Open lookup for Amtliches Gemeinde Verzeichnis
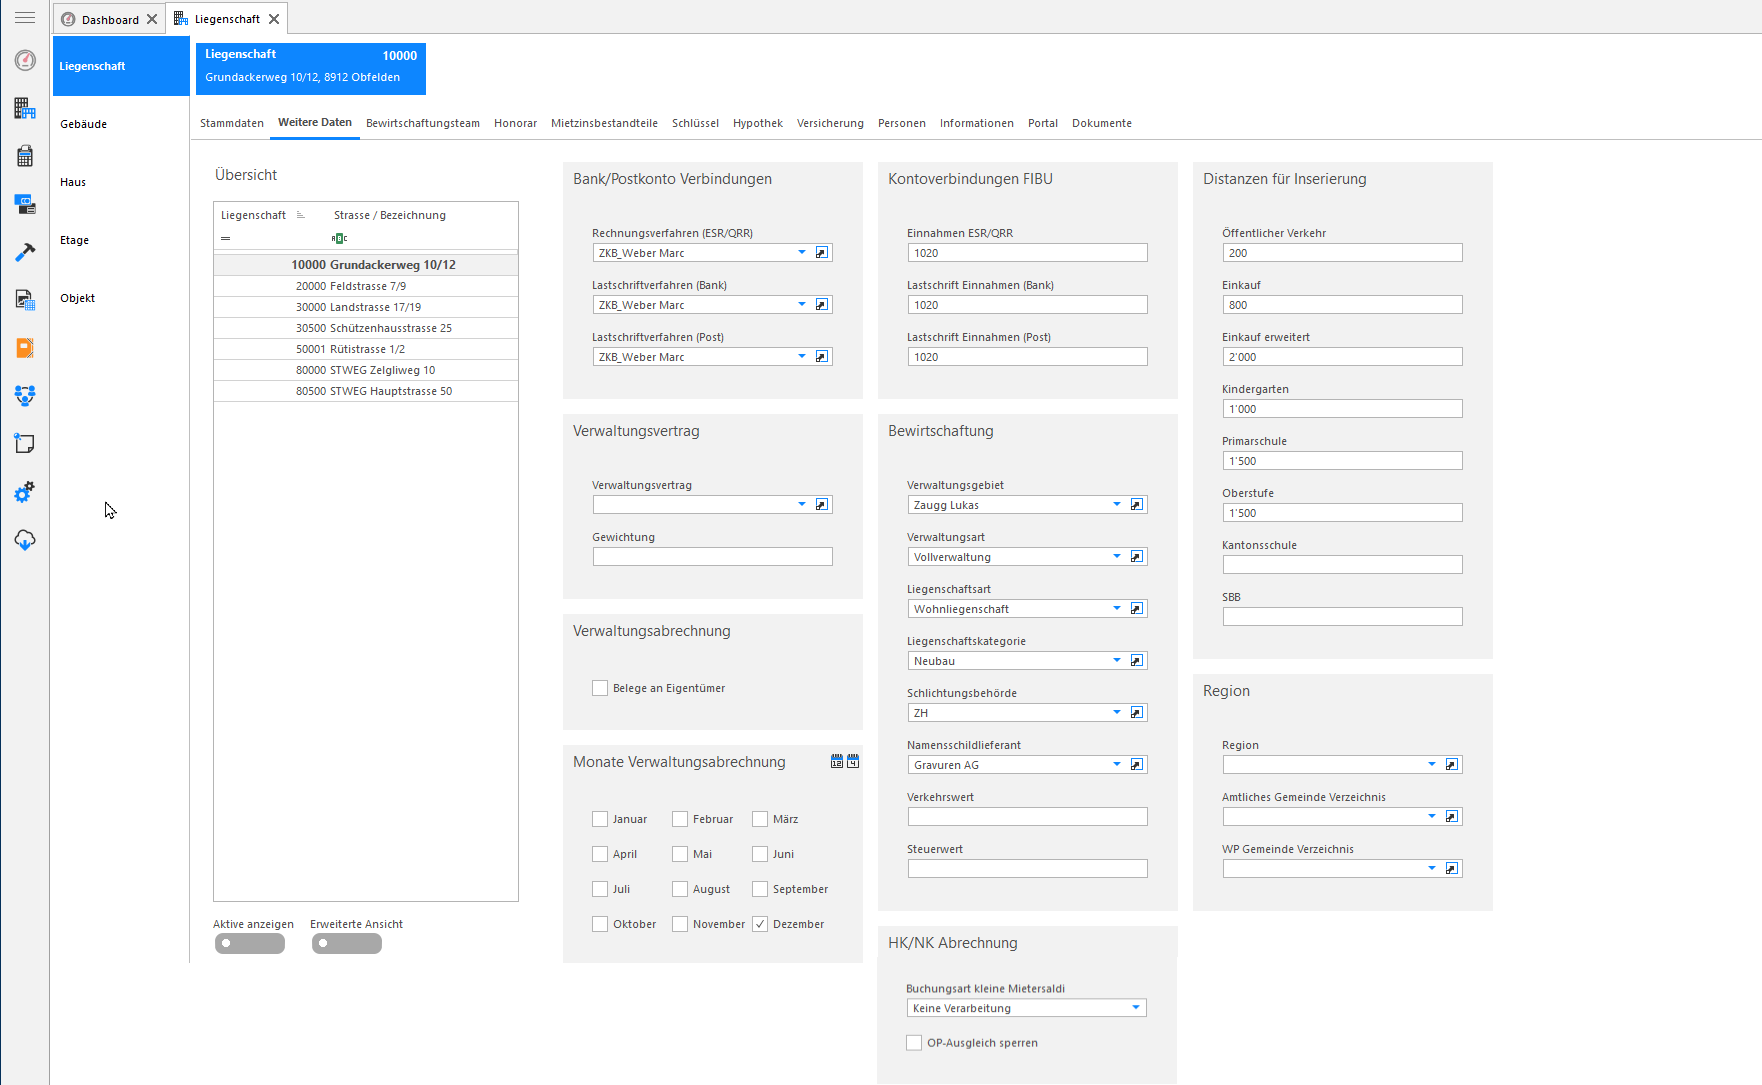The image size is (1762, 1085). [x=1452, y=817]
